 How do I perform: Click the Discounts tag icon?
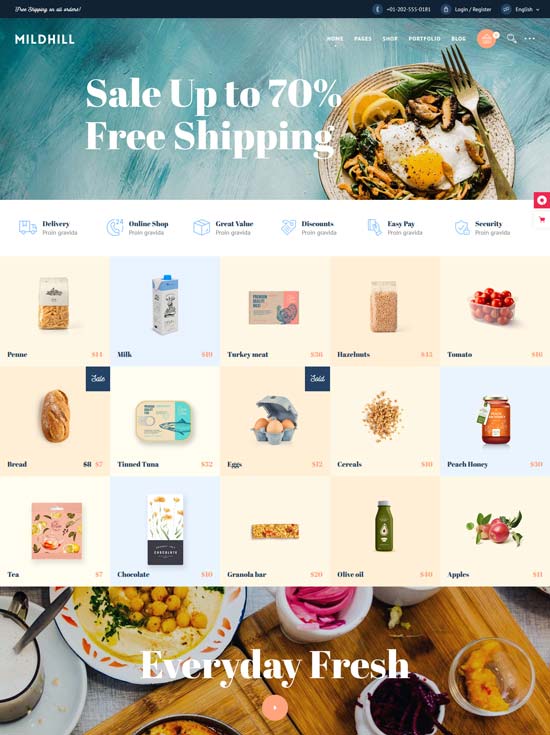click(288, 227)
